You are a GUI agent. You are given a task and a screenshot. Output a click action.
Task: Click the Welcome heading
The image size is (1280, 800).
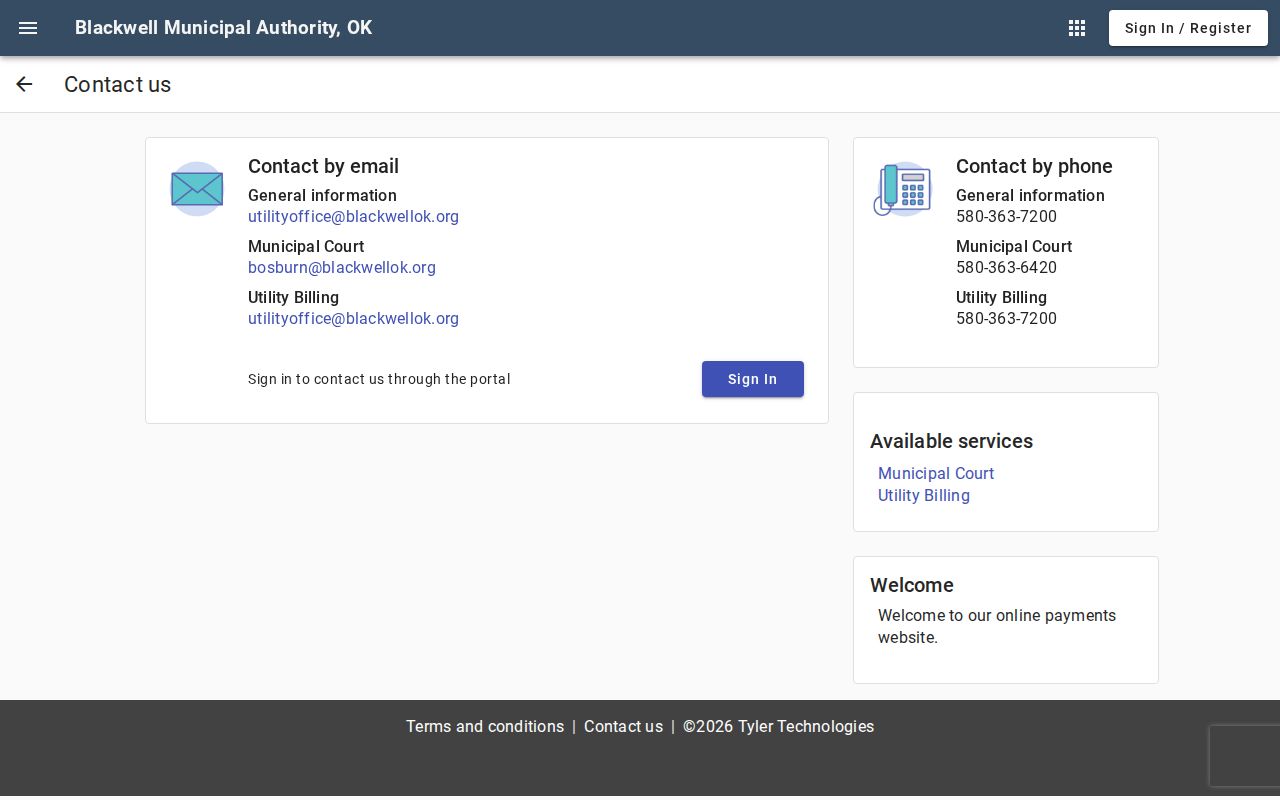tap(912, 585)
